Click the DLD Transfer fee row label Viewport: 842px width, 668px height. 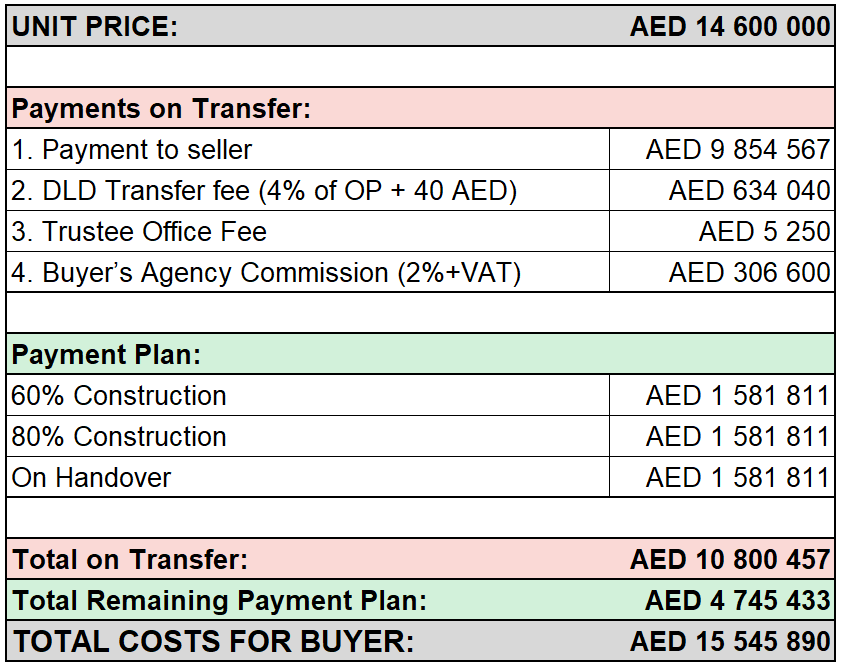(264, 191)
